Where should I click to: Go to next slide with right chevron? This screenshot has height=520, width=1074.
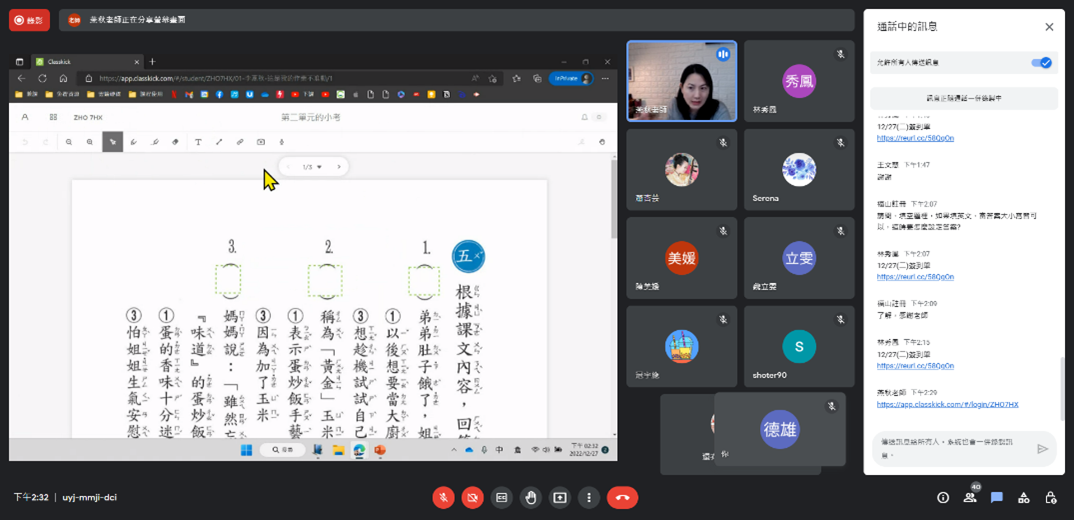[x=338, y=166]
